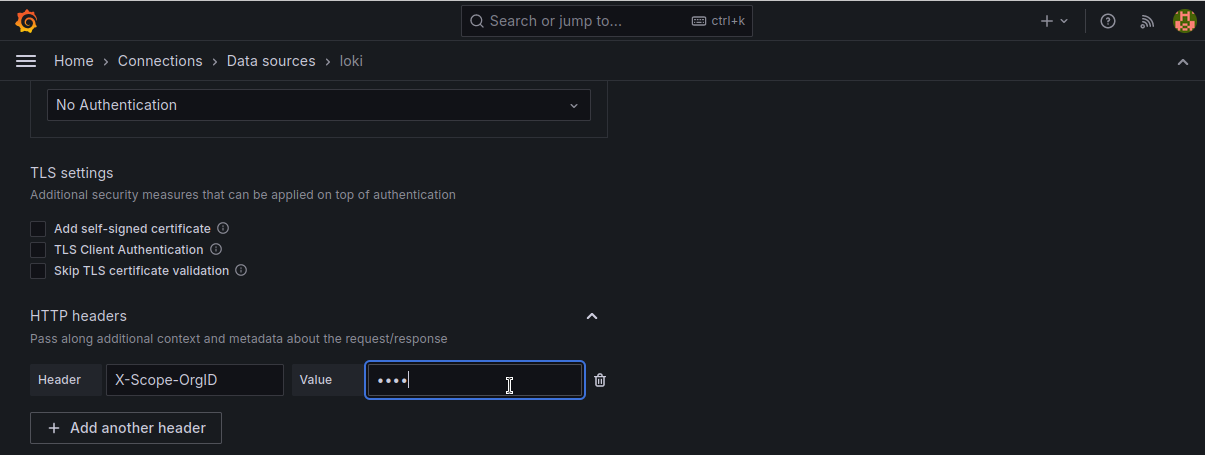Click the Grafana logo icon
This screenshot has width=1205, height=455.
click(27, 21)
